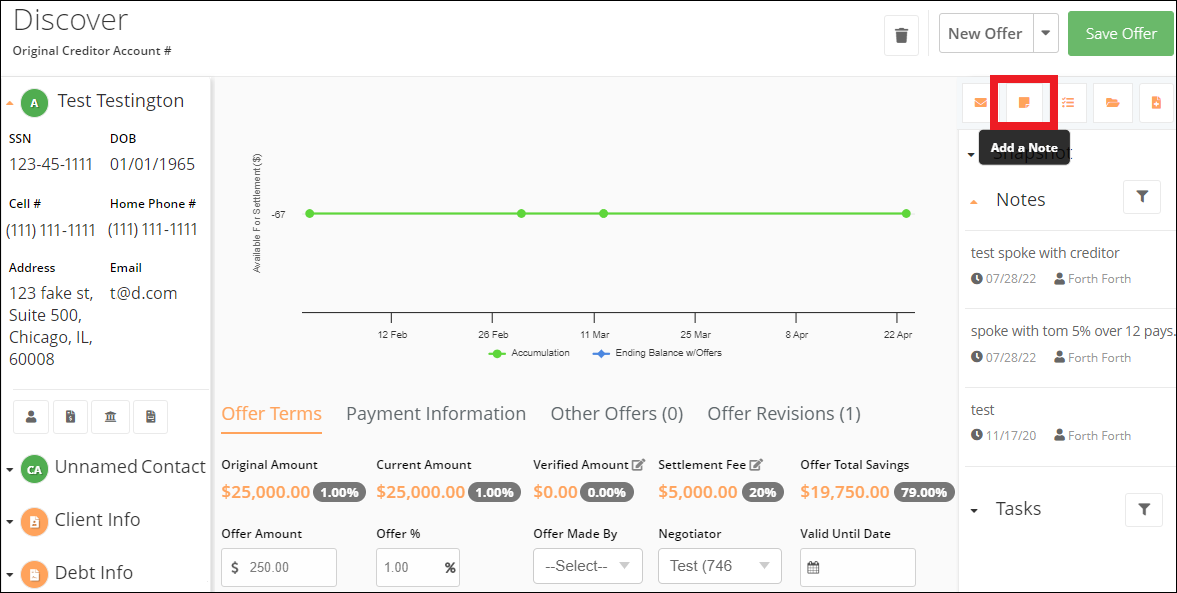Edit Settlement Fee pencil icon
Image resolution: width=1177 pixels, height=593 pixels.
[756, 465]
